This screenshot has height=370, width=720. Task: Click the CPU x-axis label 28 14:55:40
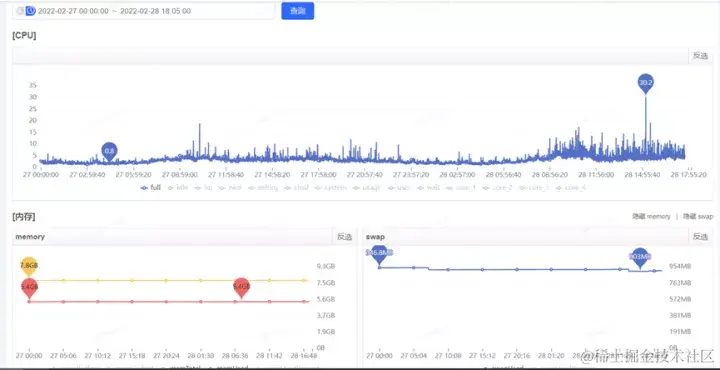tap(642, 175)
